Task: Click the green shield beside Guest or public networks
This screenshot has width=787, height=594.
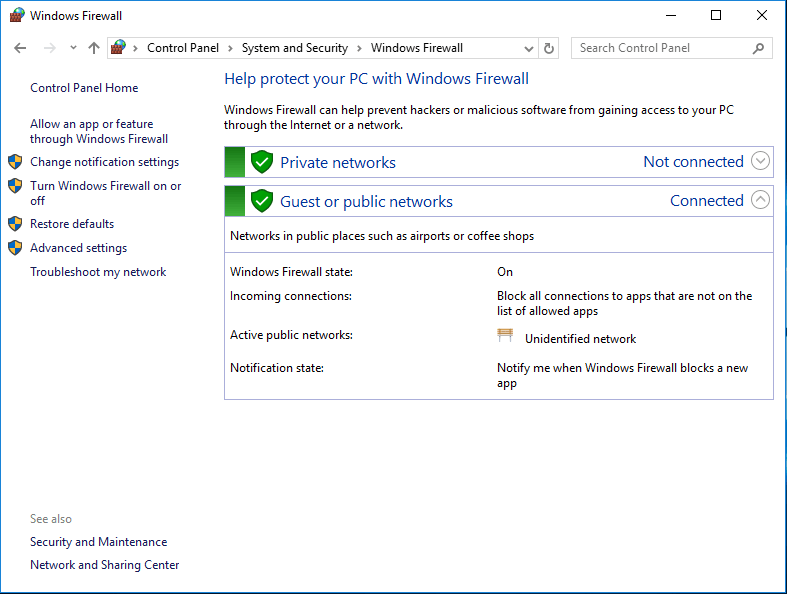Action: coord(262,201)
